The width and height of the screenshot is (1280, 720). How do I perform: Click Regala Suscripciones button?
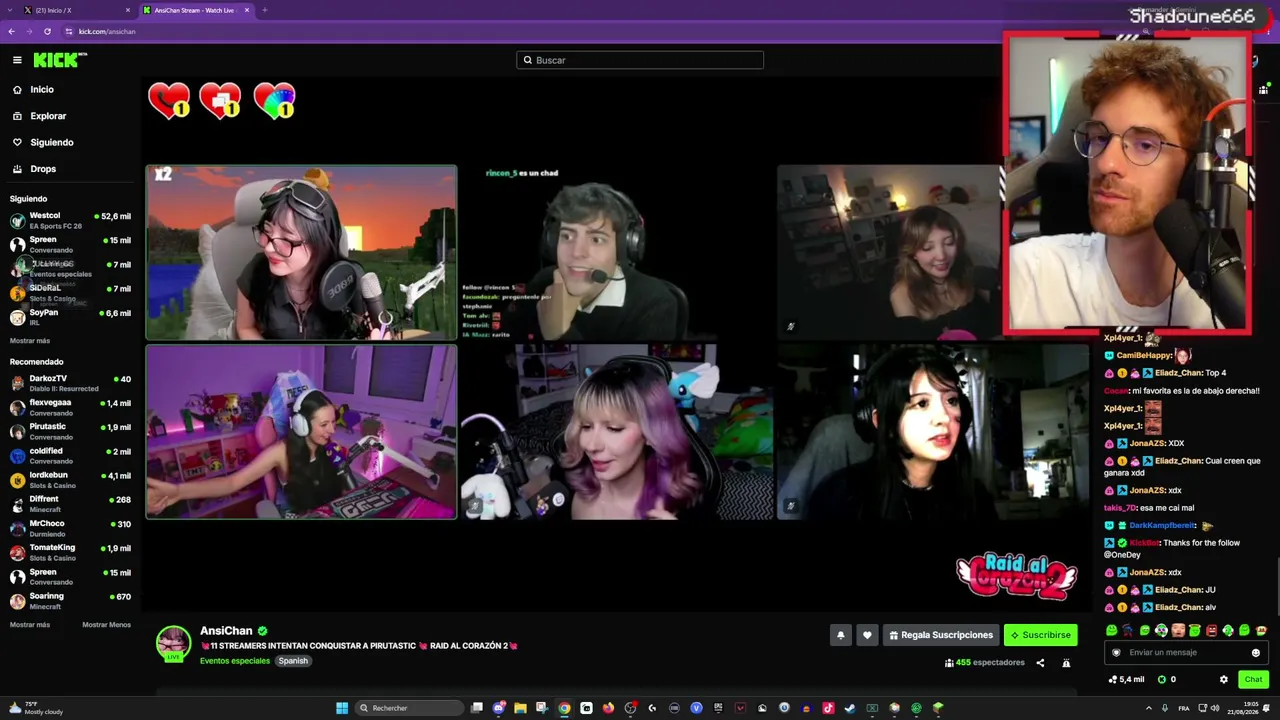click(941, 635)
